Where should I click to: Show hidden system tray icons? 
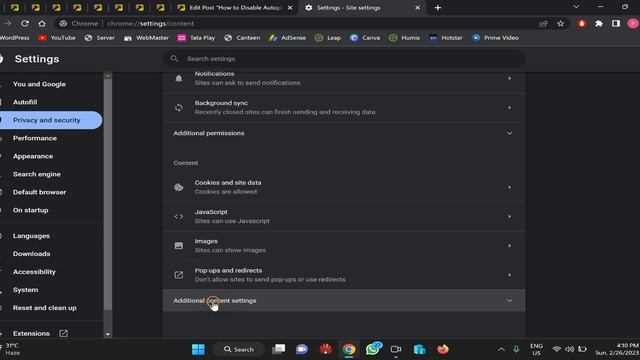[x=501, y=349]
